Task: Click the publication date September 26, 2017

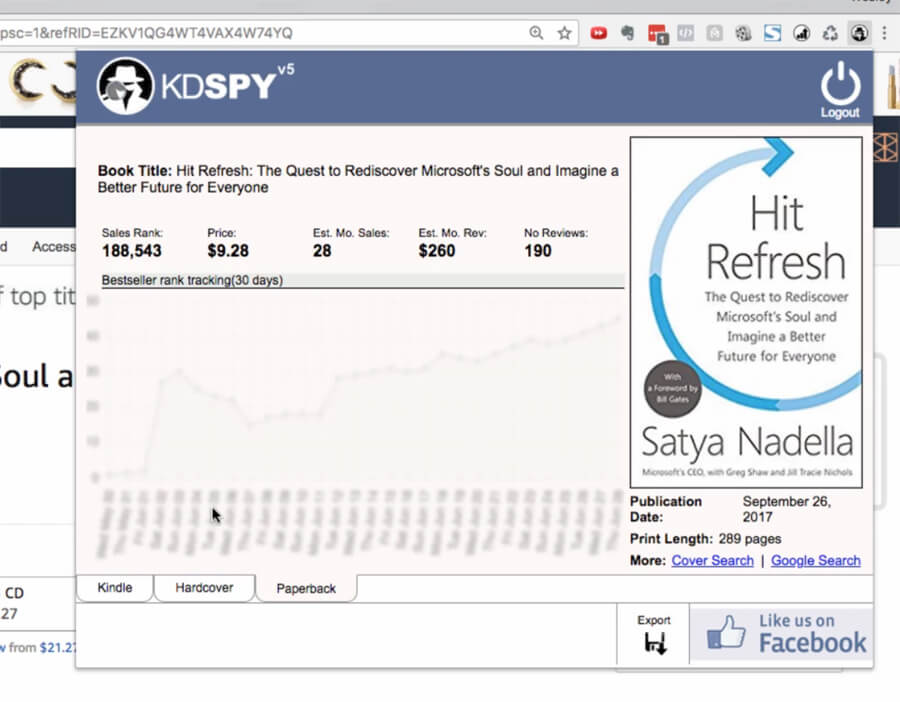Action: click(786, 509)
